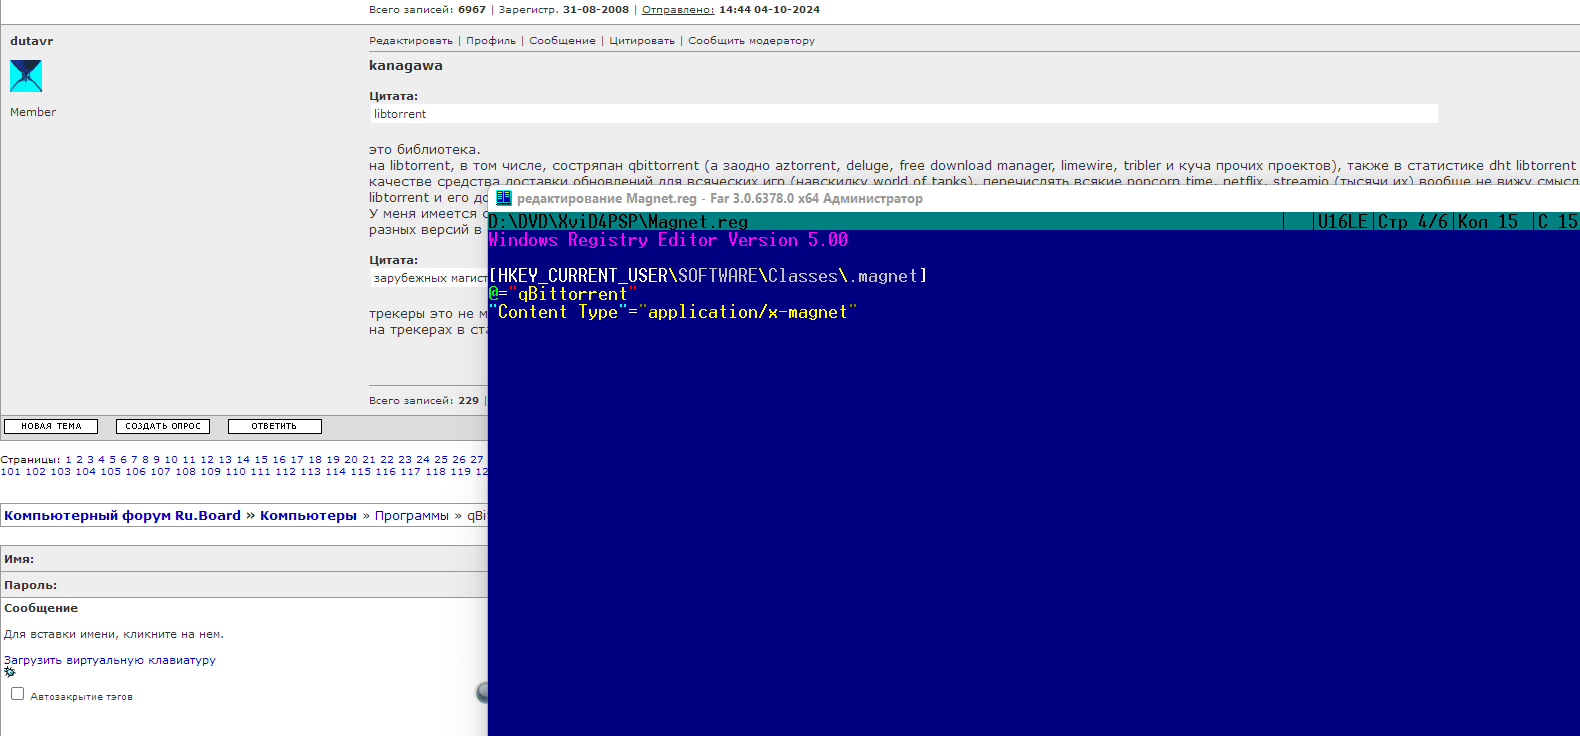This screenshot has height=736, width=1580.
Task: Click Сообщить модератору link
Action: pos(751,41)
